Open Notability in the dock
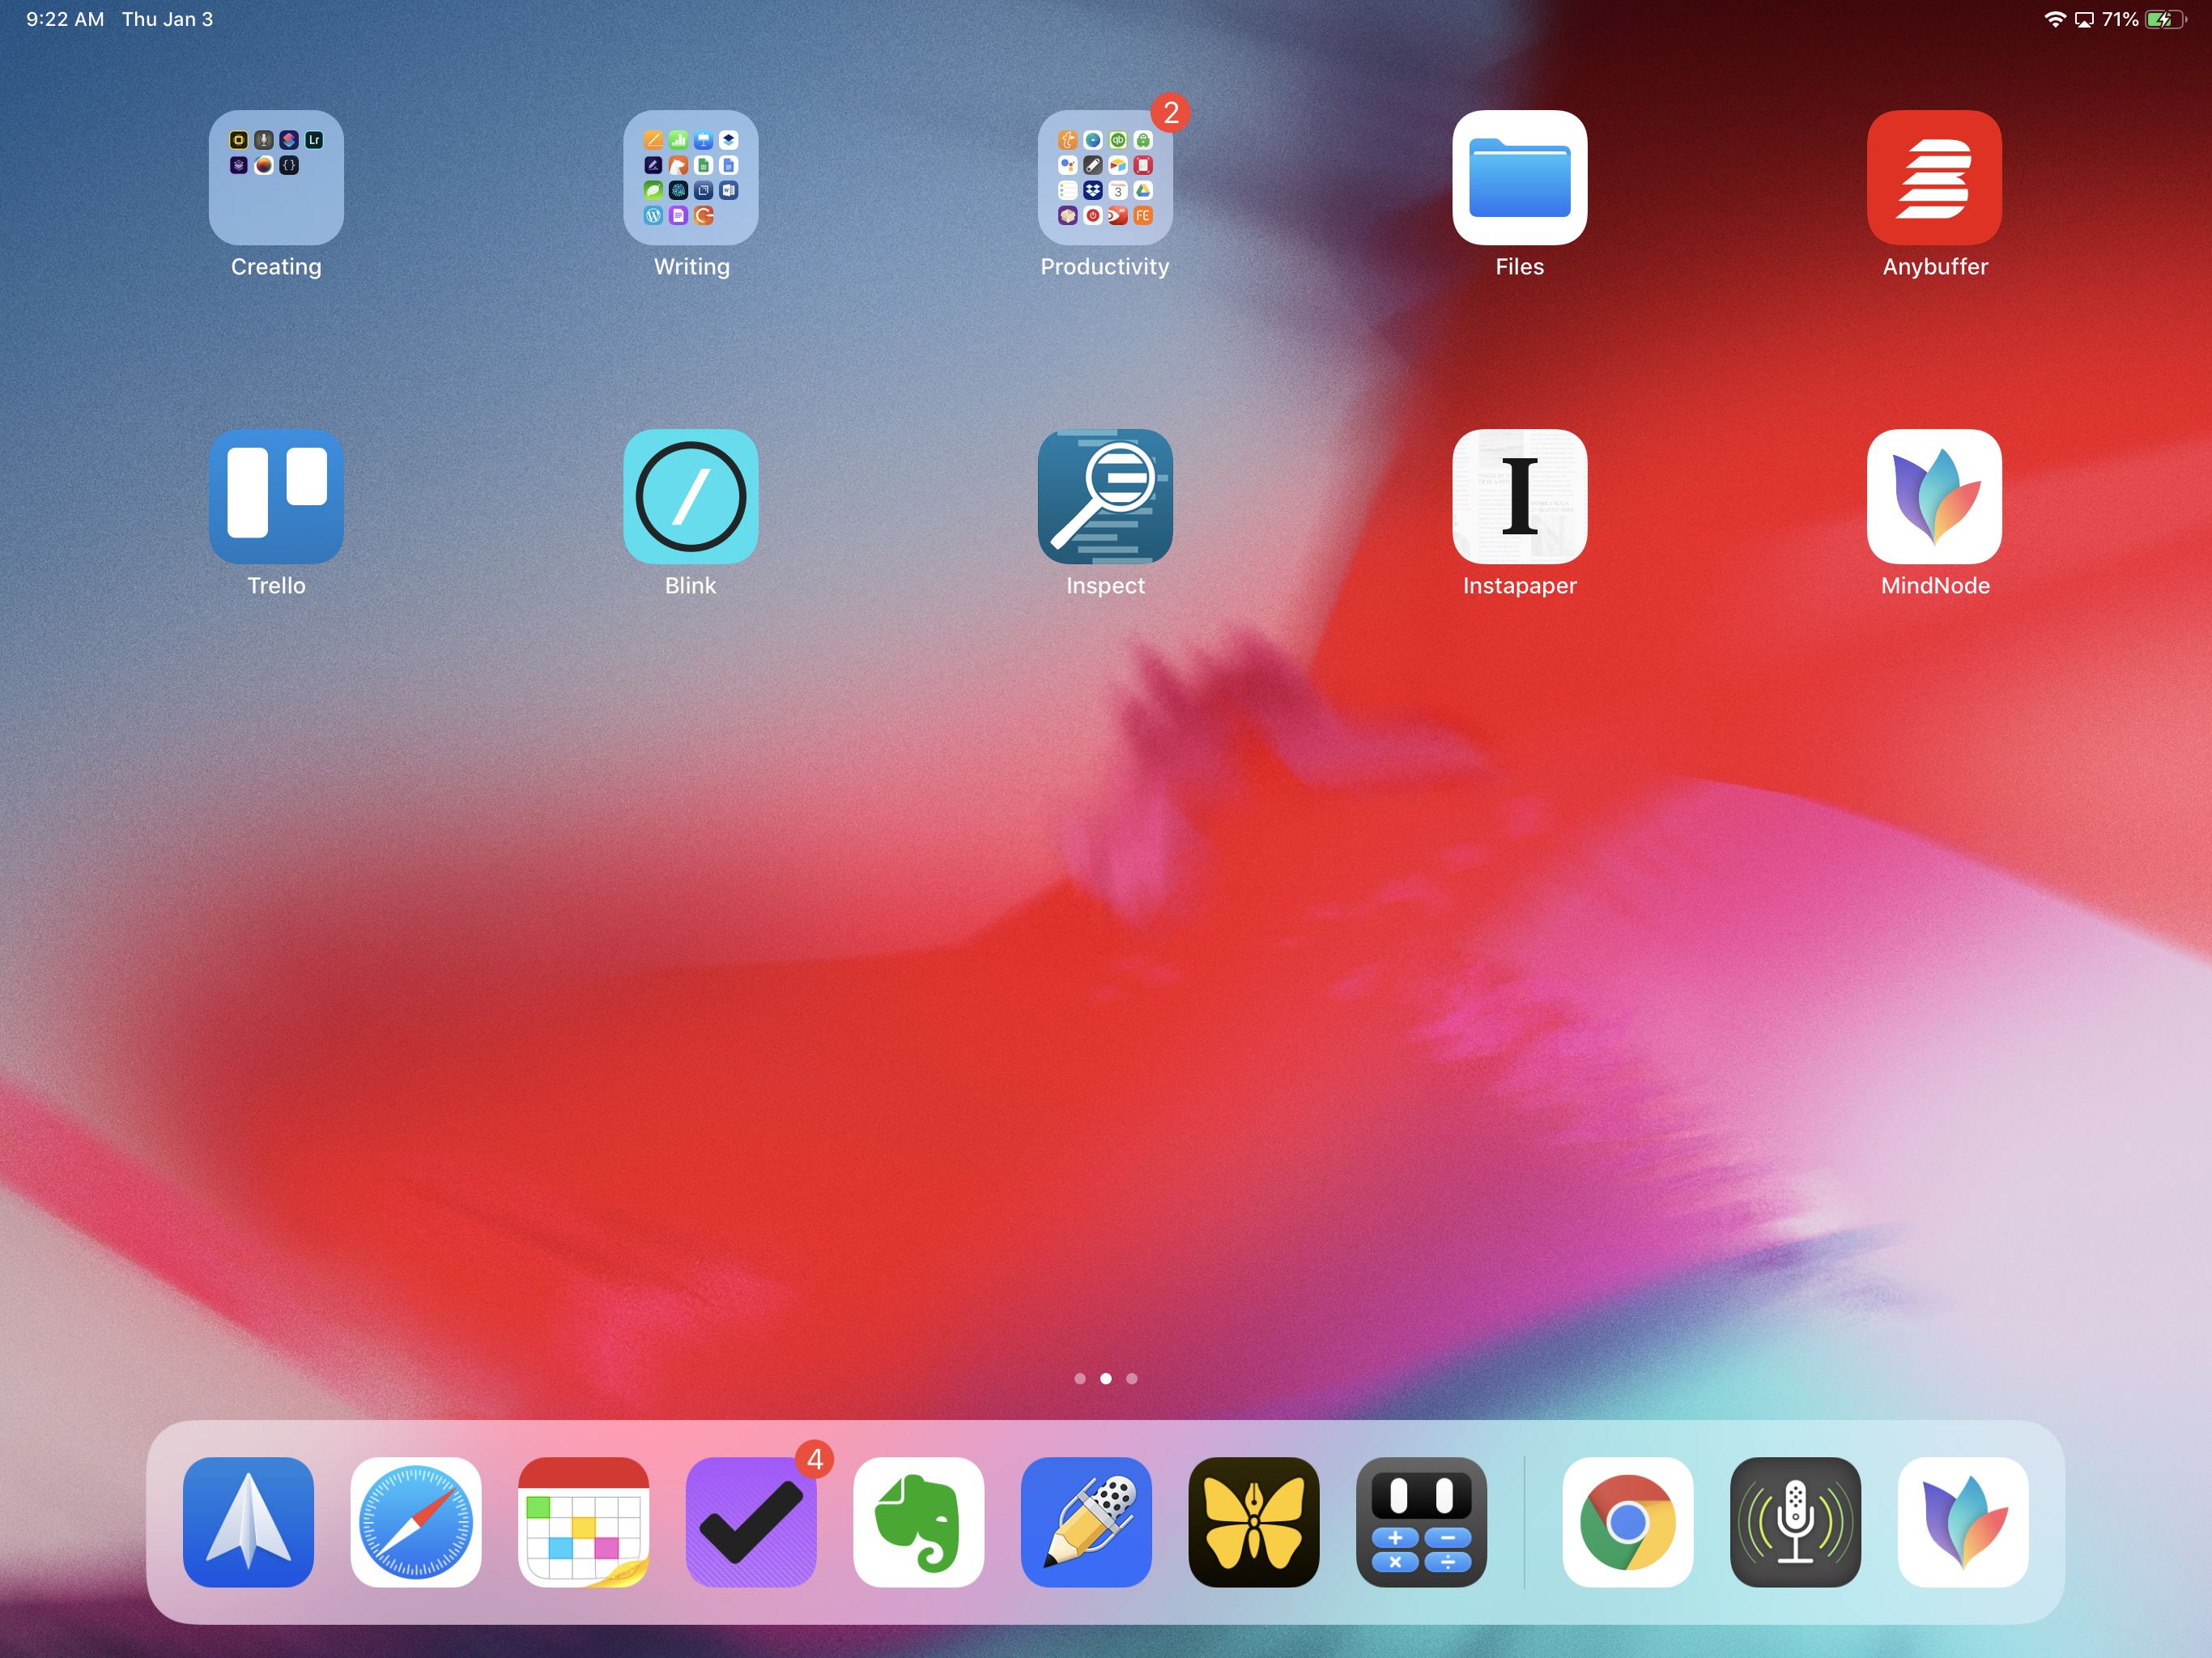This screenshot has height=1658, width=2212. coord(1087,1522)
